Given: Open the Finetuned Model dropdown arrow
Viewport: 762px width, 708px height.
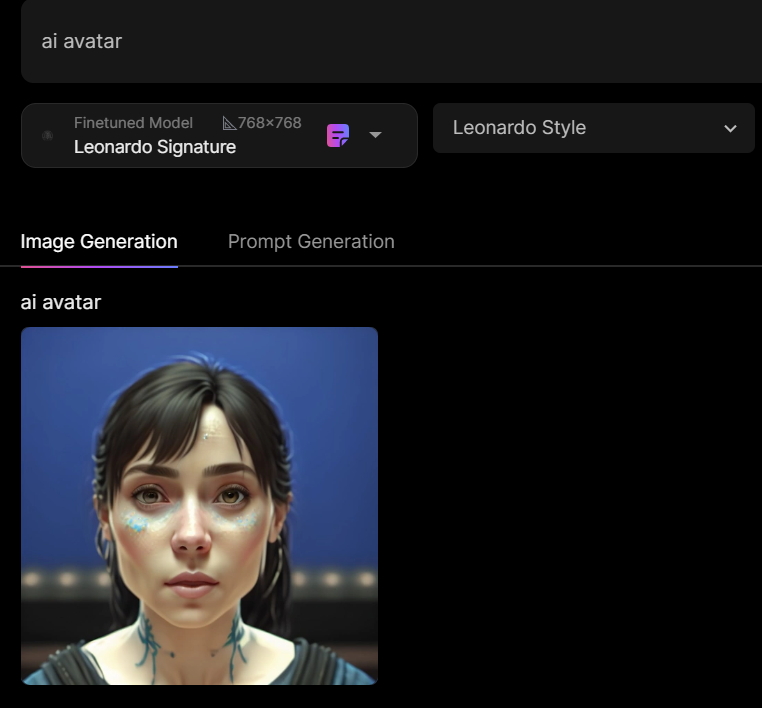Looking at the screenshot, I should [375, 135].
